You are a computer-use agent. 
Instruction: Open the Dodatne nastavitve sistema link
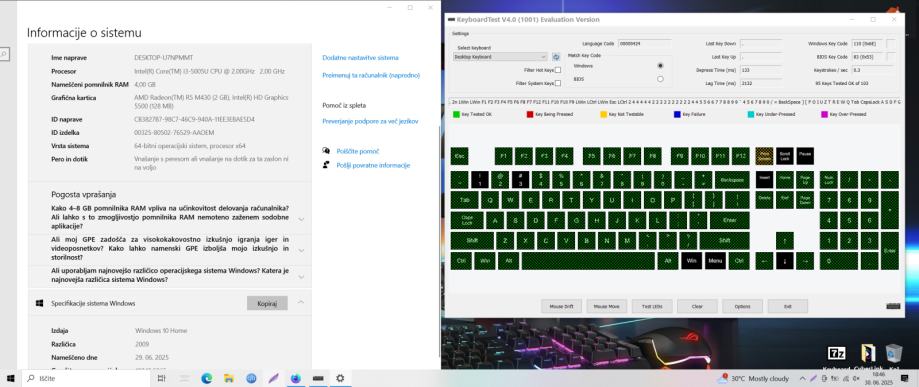360,57
